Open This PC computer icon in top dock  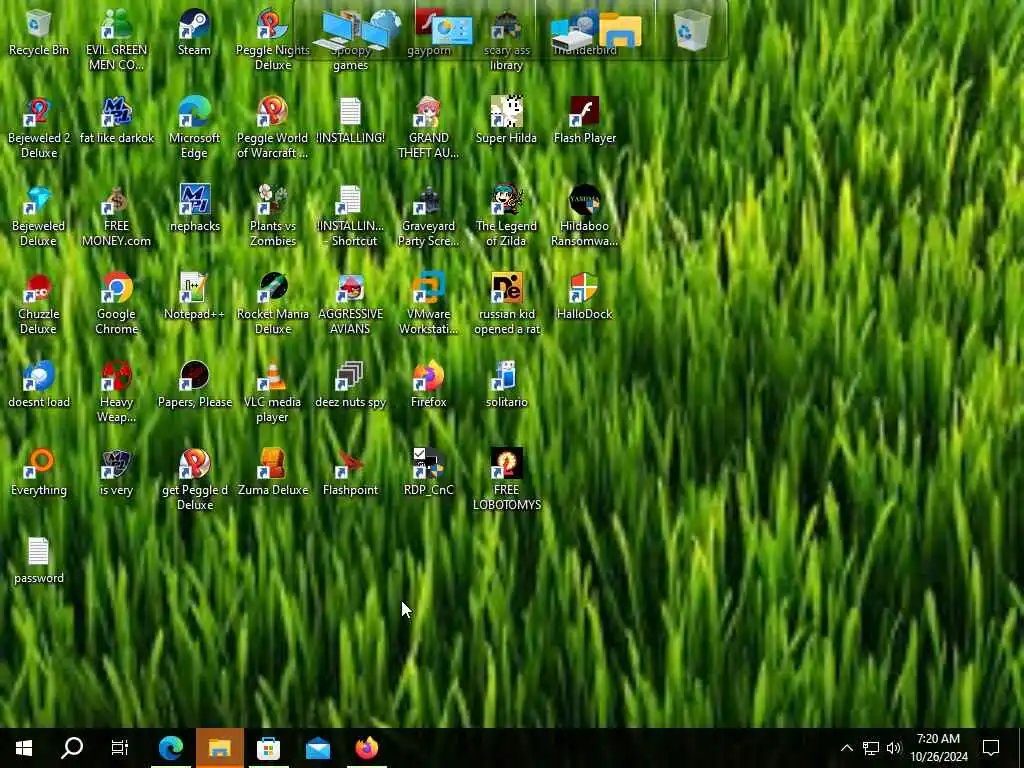pos(338,31)
